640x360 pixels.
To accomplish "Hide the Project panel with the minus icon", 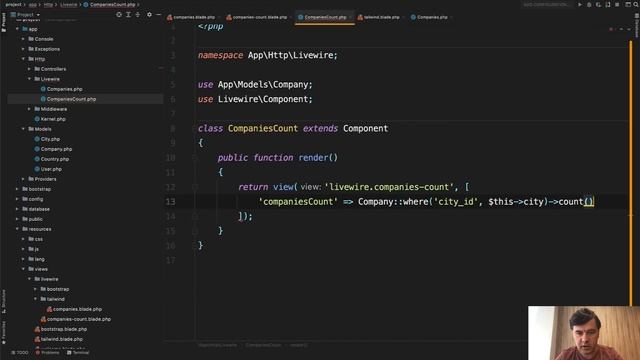I will (x=159, y=15).
